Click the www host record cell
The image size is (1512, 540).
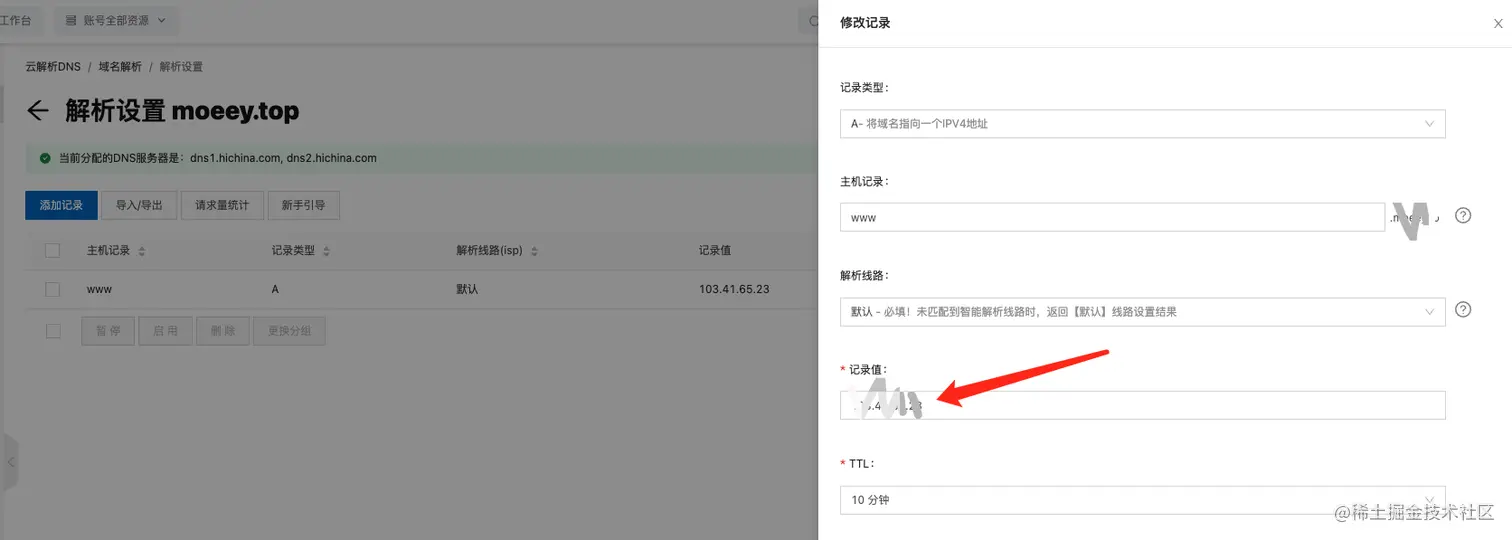[x=99, y=289]
